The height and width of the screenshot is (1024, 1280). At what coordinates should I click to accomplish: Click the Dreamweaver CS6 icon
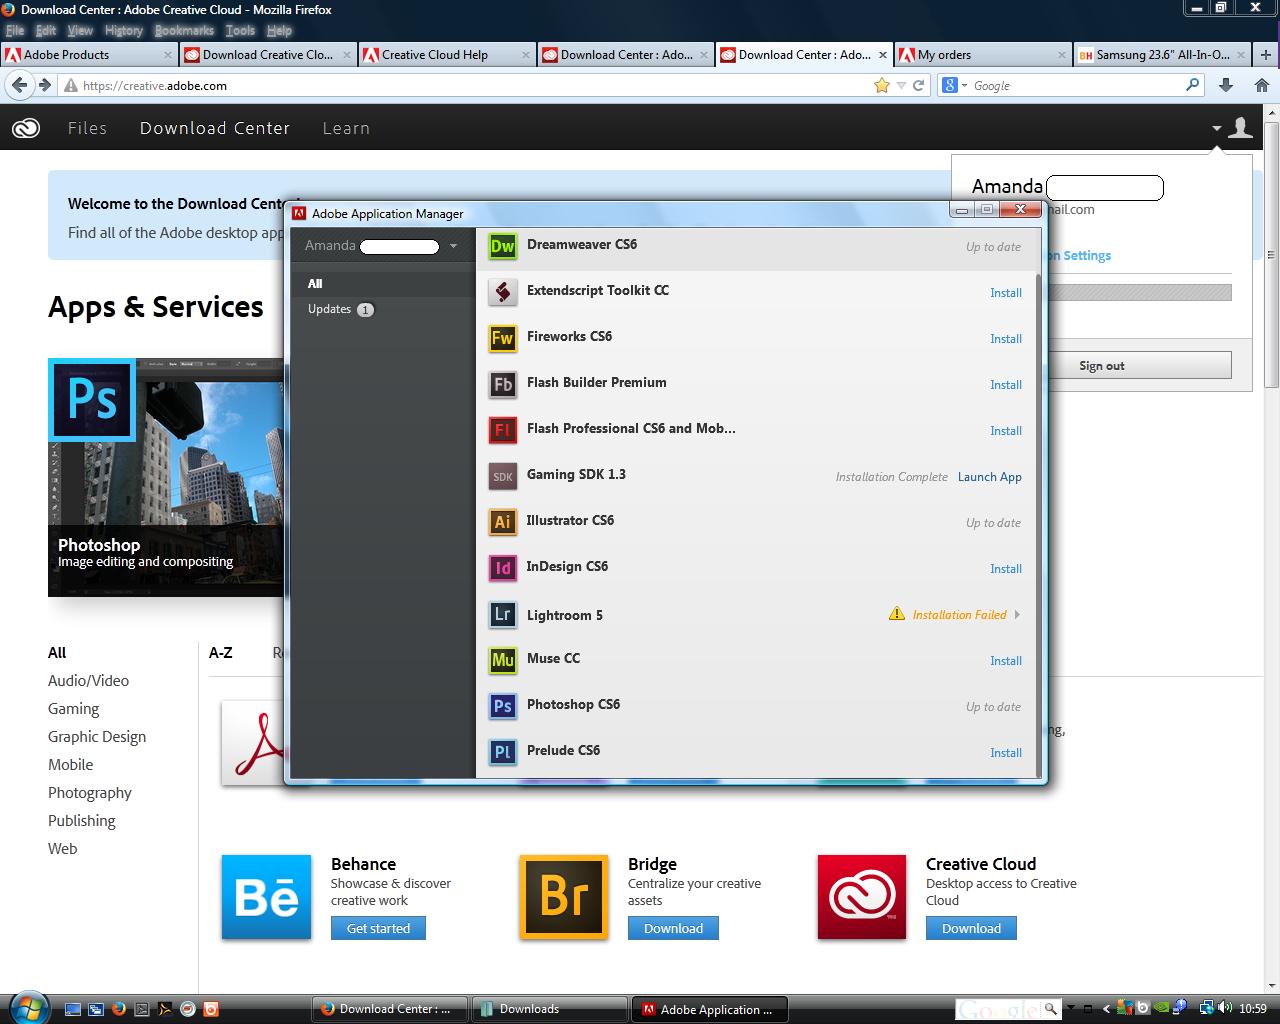pyautogui.click(x=502, y=246)
